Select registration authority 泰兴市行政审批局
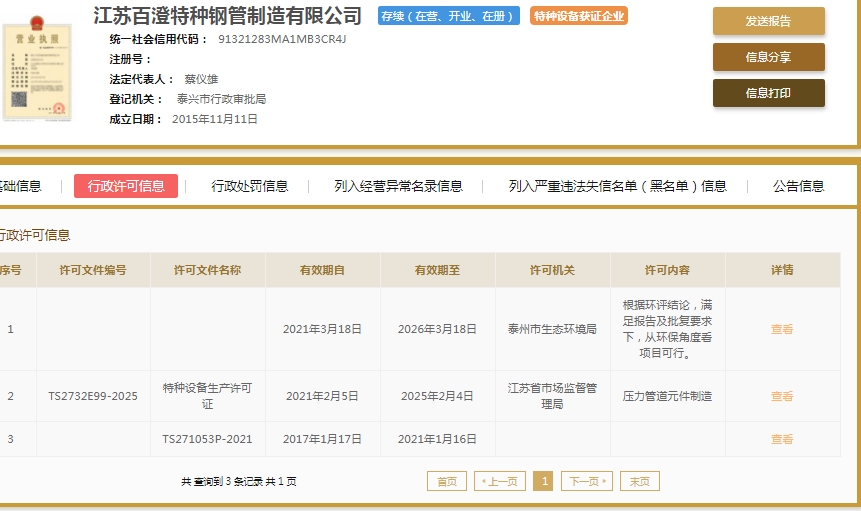 pos(221,99)
